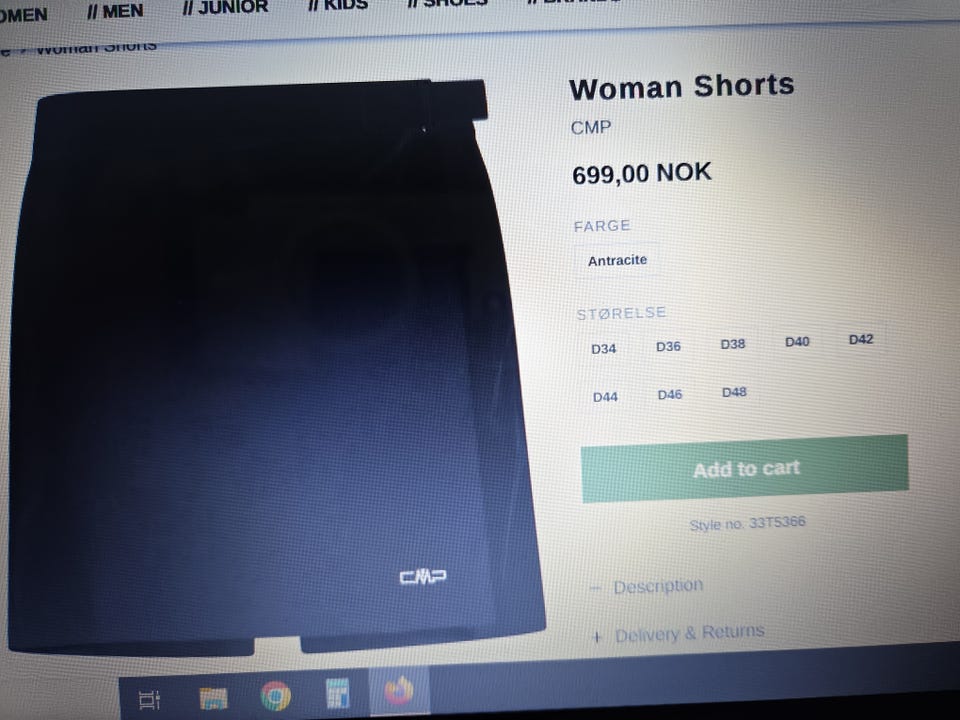Select size D48

pos(734,392)
